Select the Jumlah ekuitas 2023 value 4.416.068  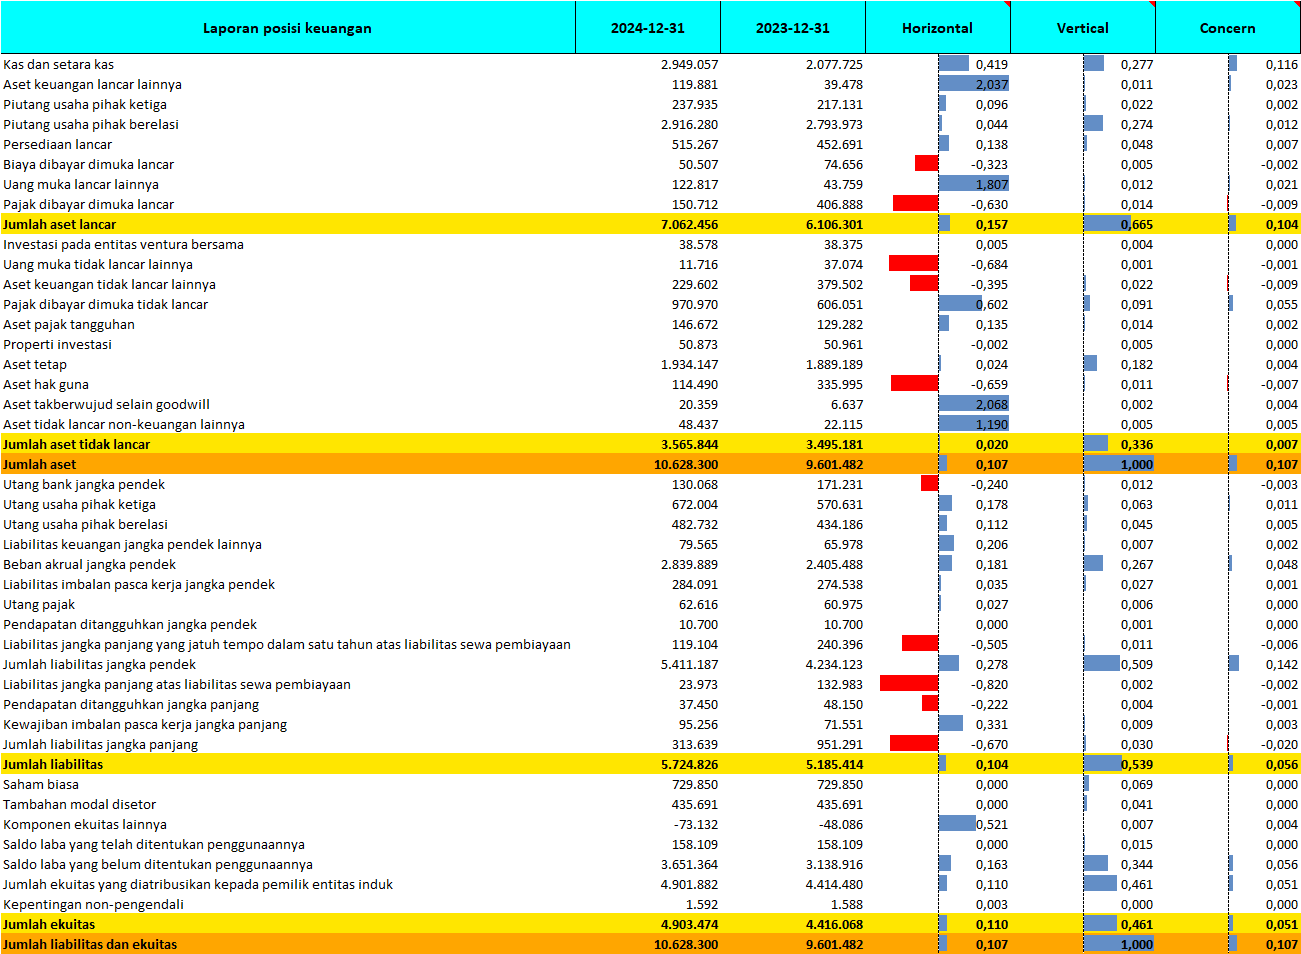click(833, 925)
